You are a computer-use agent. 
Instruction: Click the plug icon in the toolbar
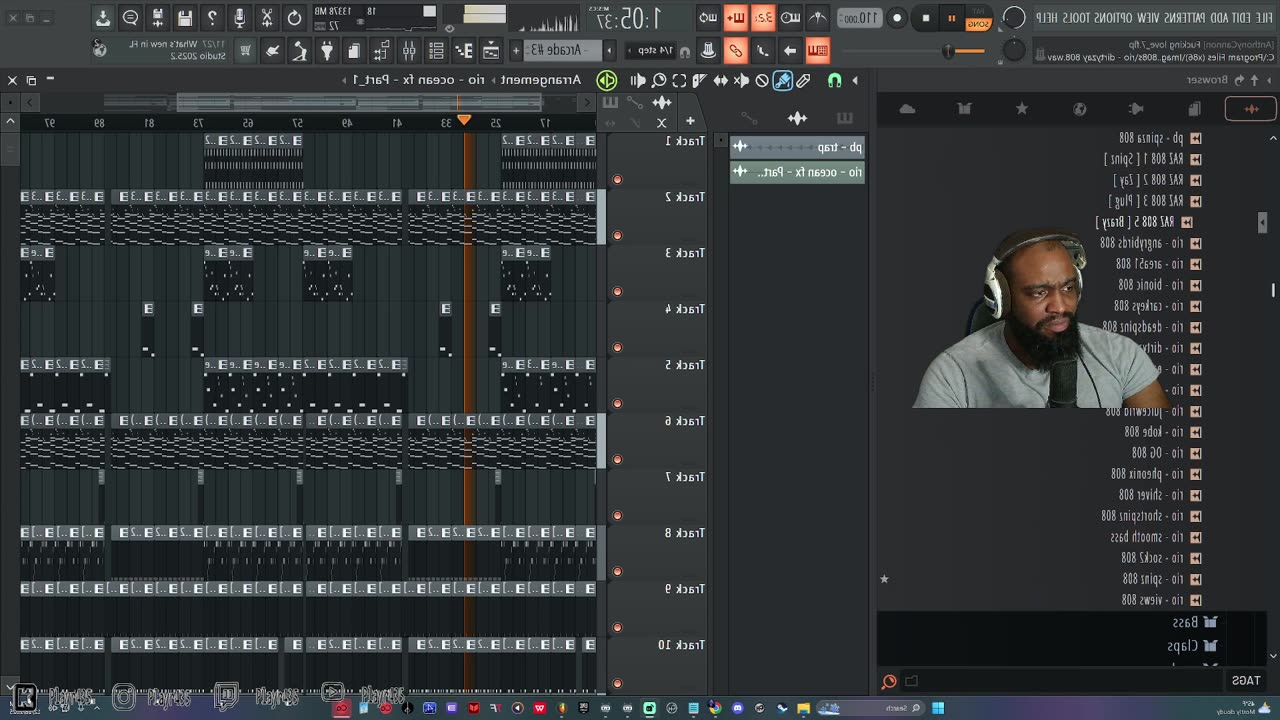[327, 51]
